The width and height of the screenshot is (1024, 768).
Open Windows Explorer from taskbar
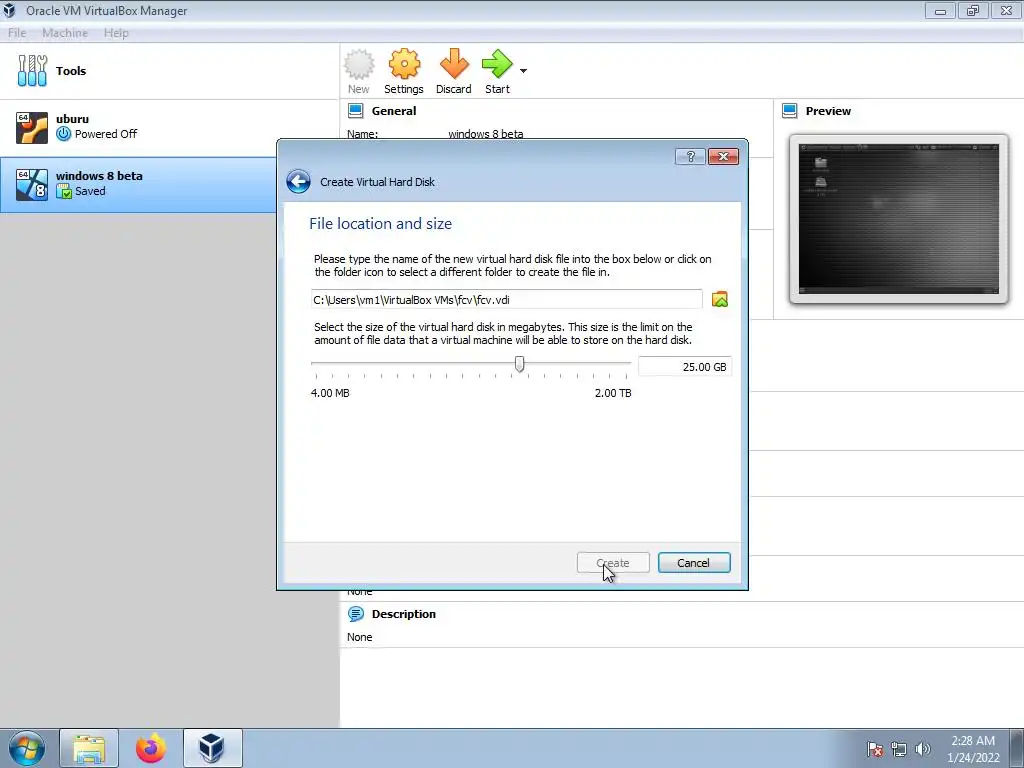pyautogui.click(x=89, y=748)
